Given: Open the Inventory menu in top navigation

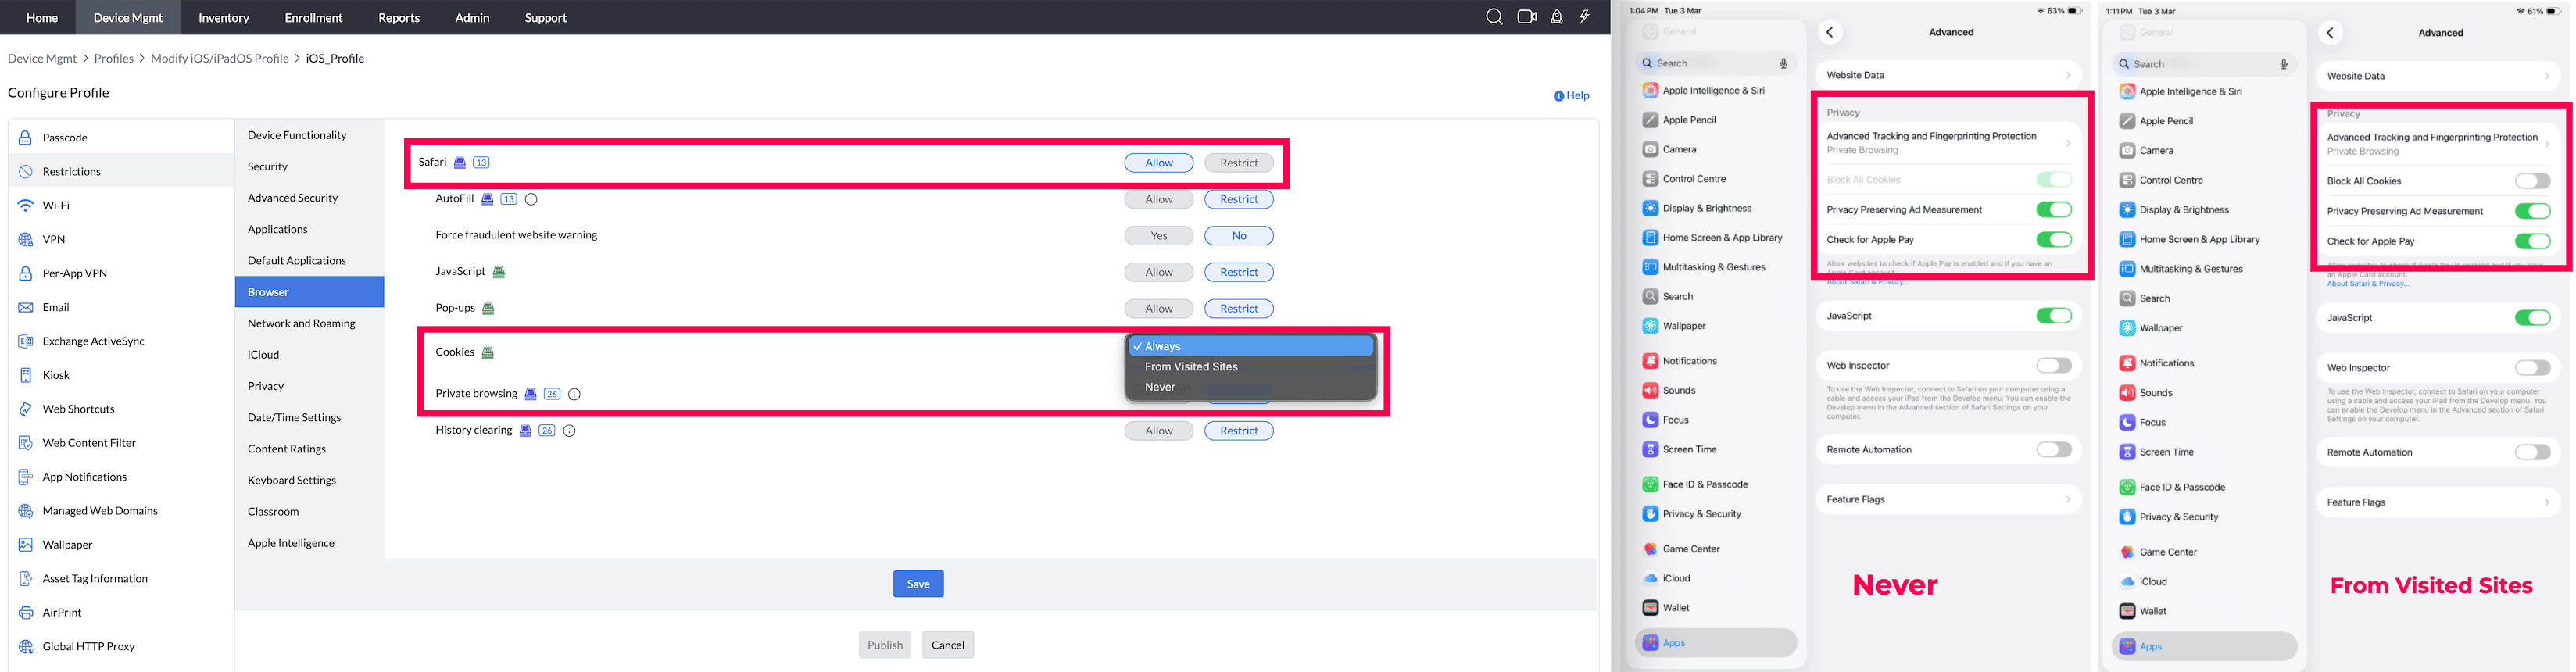Looking at the screenshot, I should point(224,17).
